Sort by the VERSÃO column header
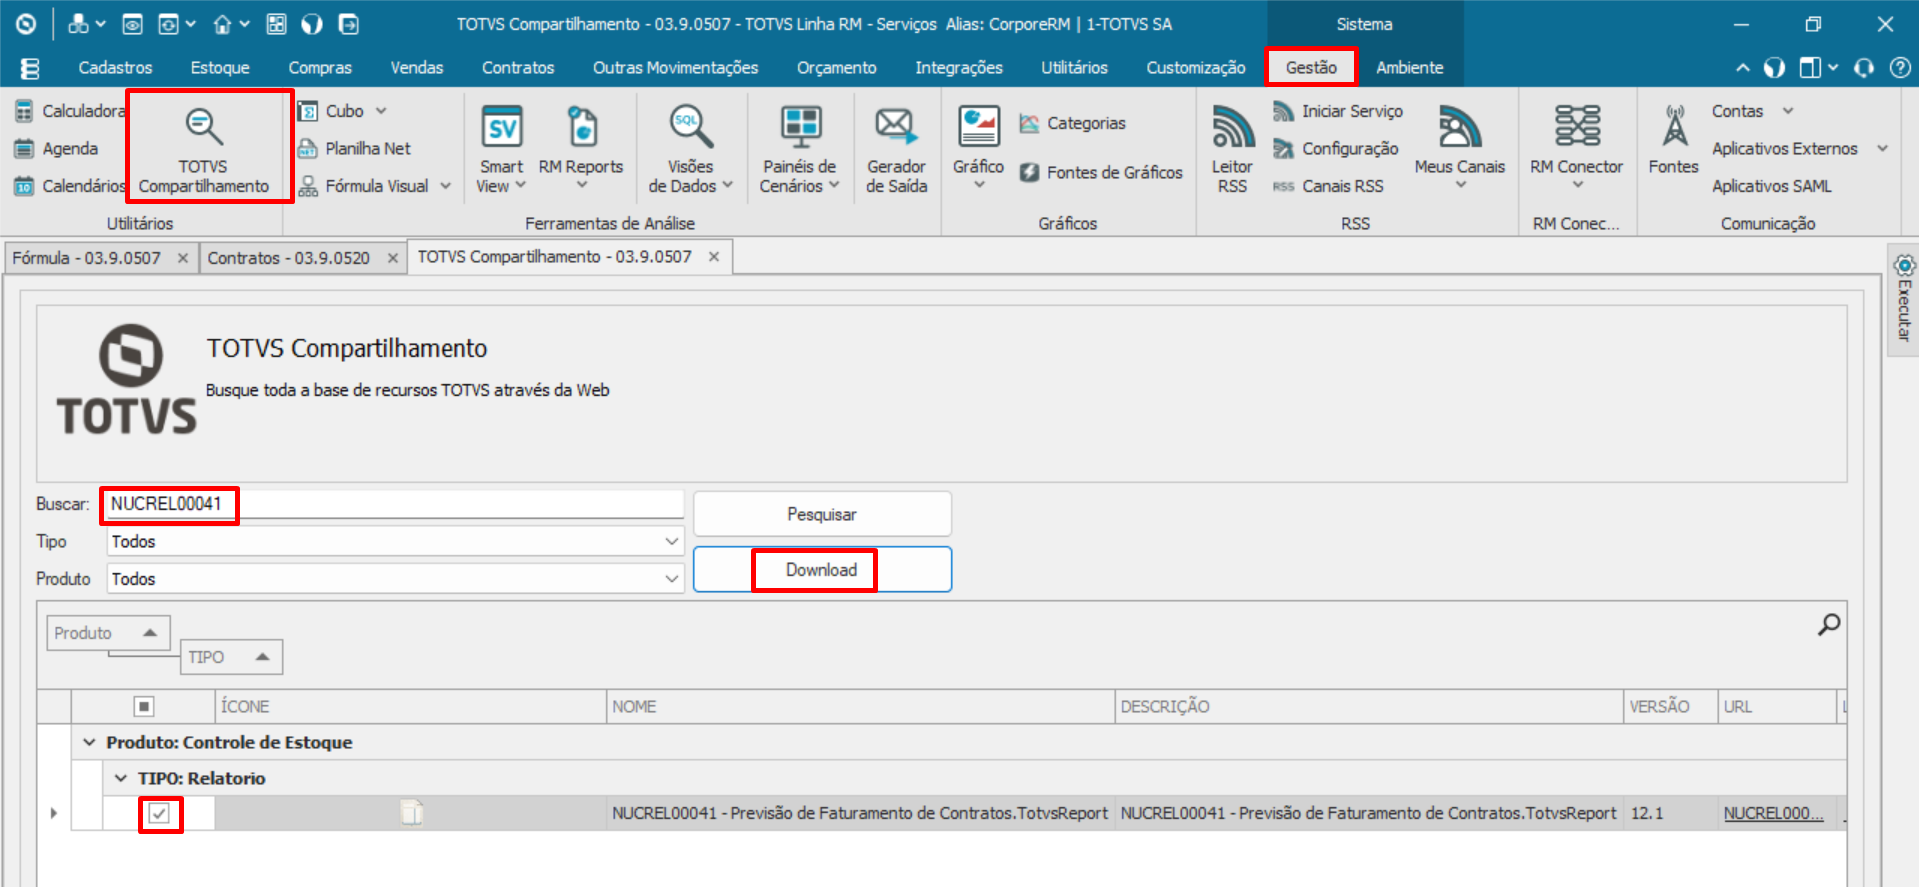1919x887 pixels. 1670,707
